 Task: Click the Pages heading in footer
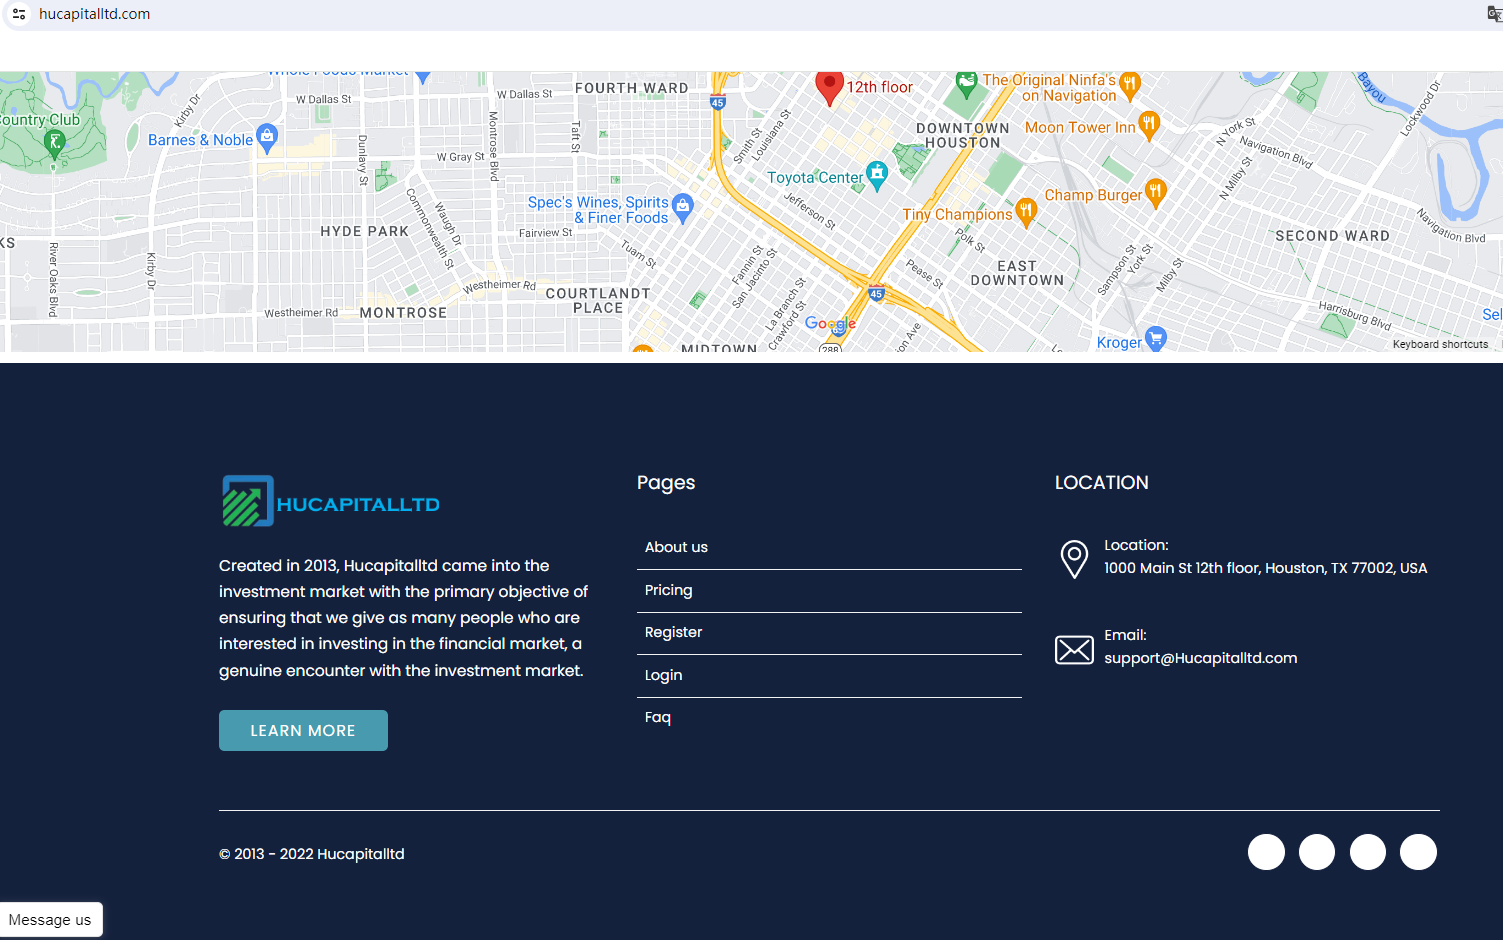pos(666,483)
